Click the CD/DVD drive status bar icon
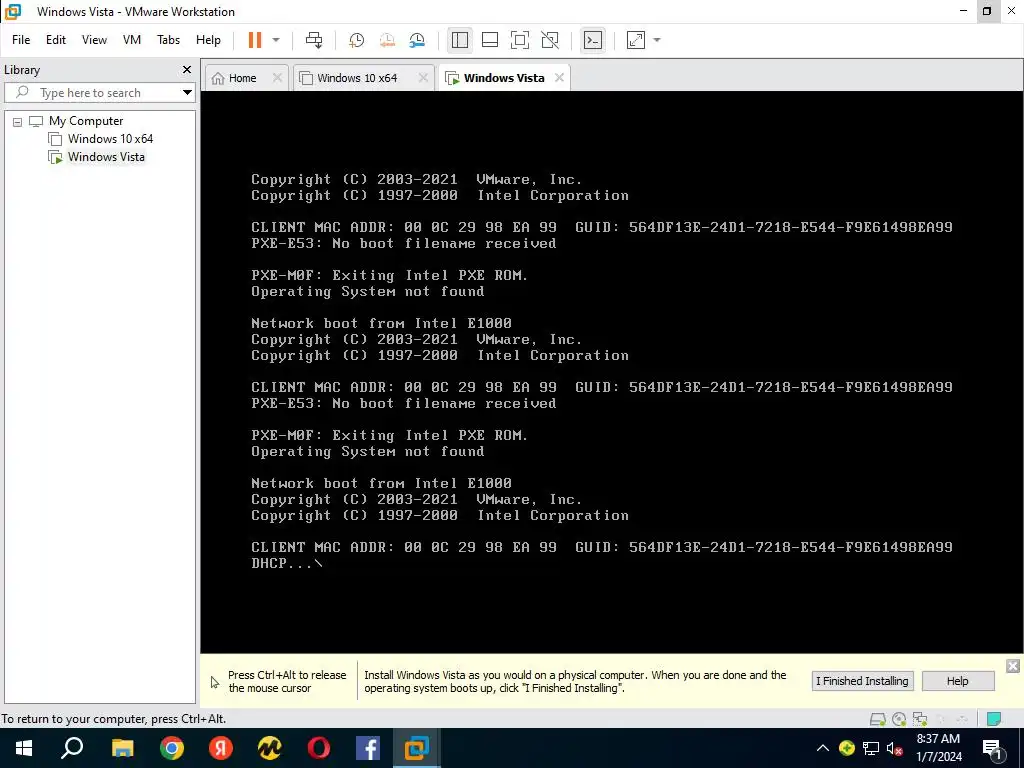Viewport: 1024px width, 768px height. coord(899,719)
